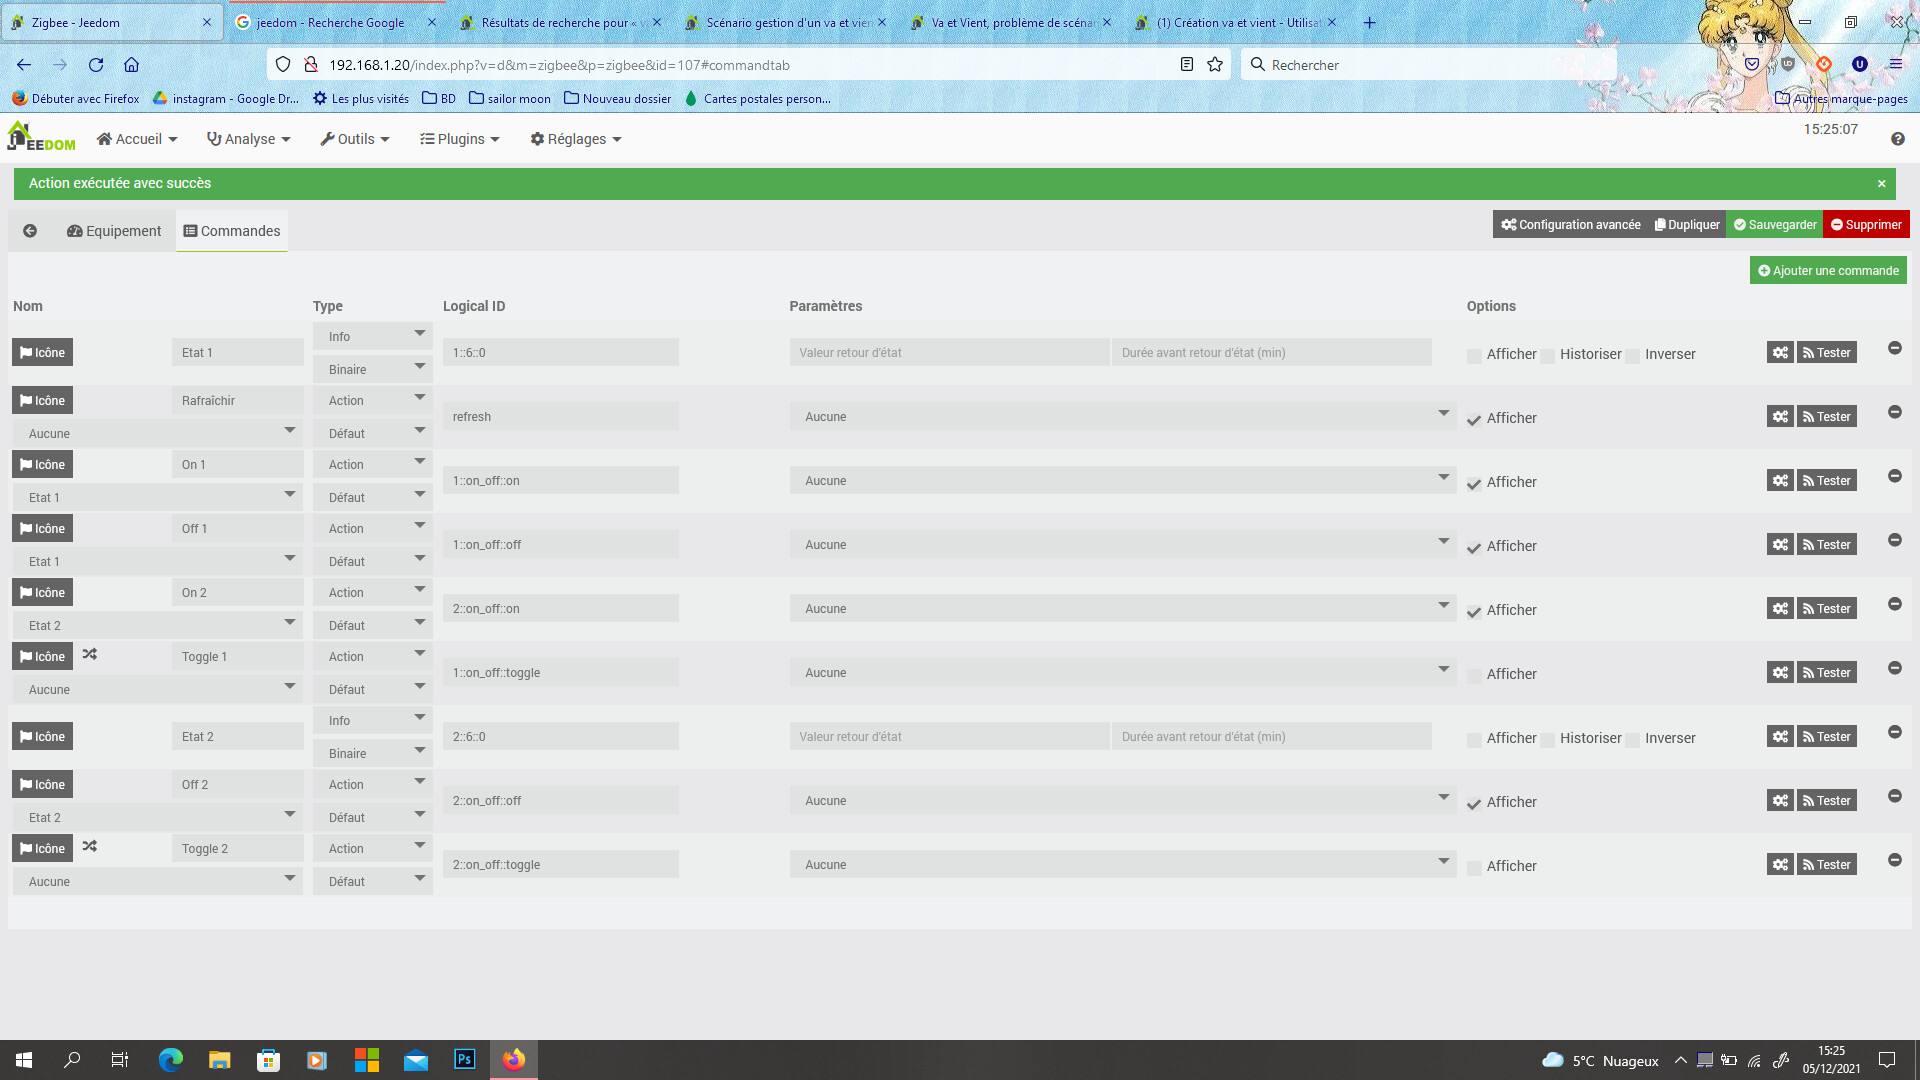Open the Analyse menu
Viewport: 1920px width, 1080px height.
(x=248, y=139)
